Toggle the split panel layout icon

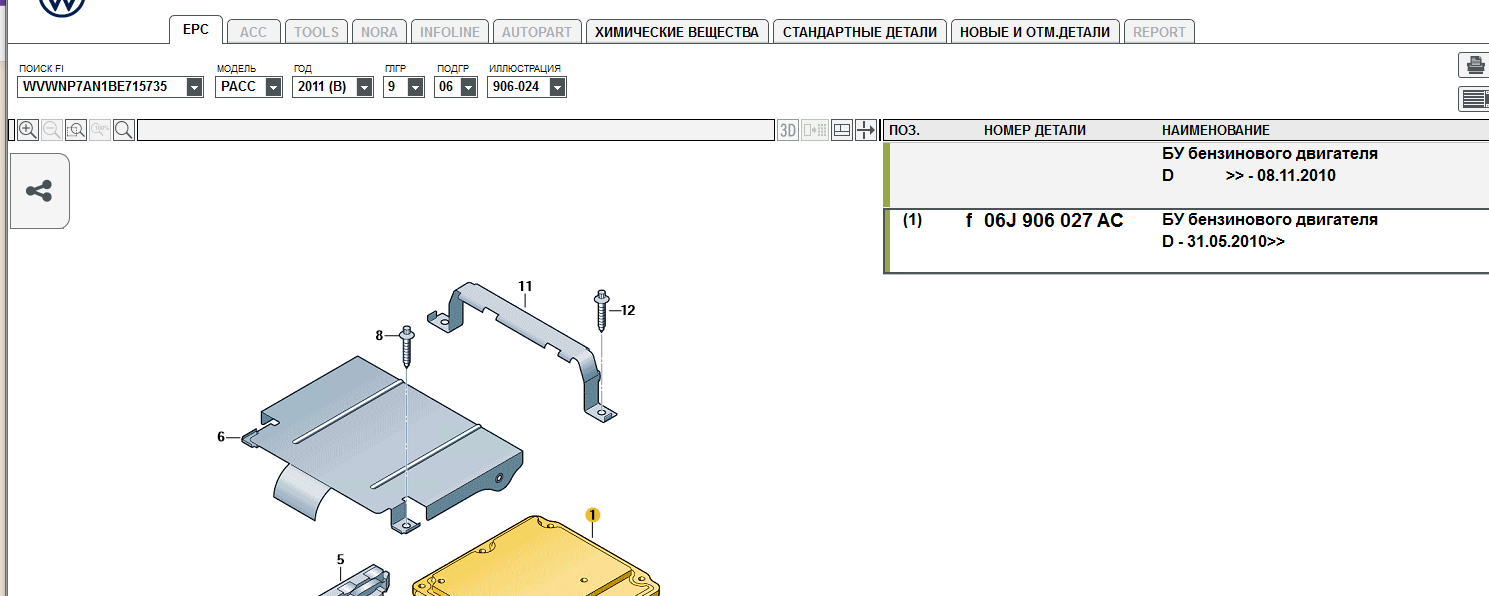pos(842,130)
